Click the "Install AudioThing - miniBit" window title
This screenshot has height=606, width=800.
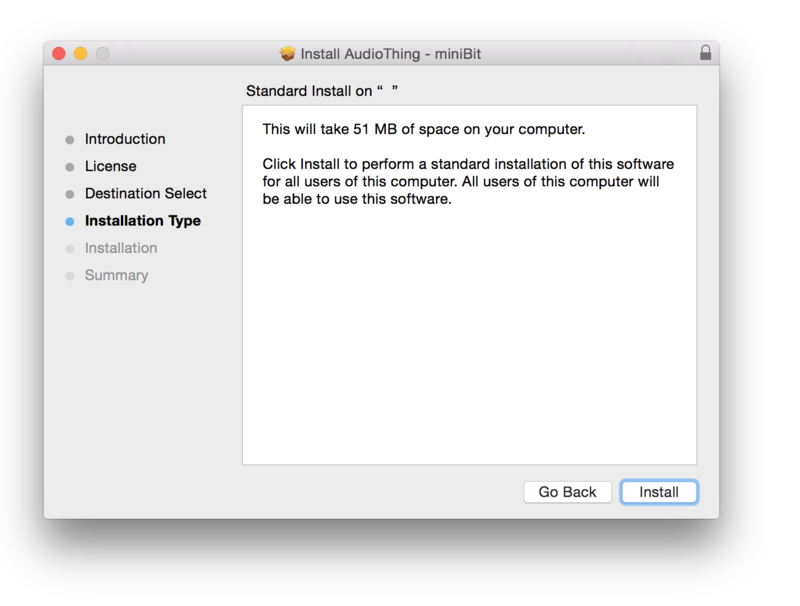coord(391,54)
